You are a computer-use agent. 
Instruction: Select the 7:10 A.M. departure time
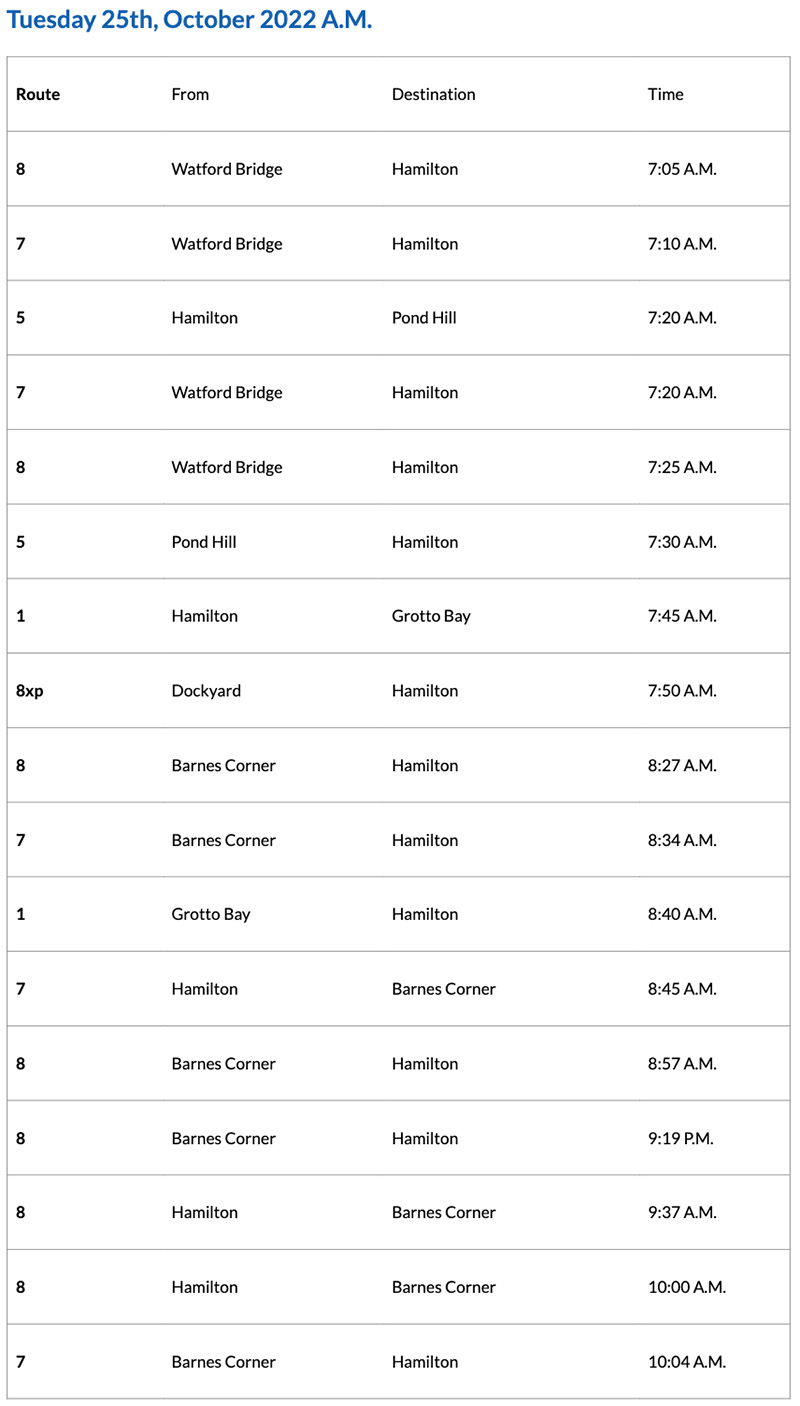[x=682, y=244]
